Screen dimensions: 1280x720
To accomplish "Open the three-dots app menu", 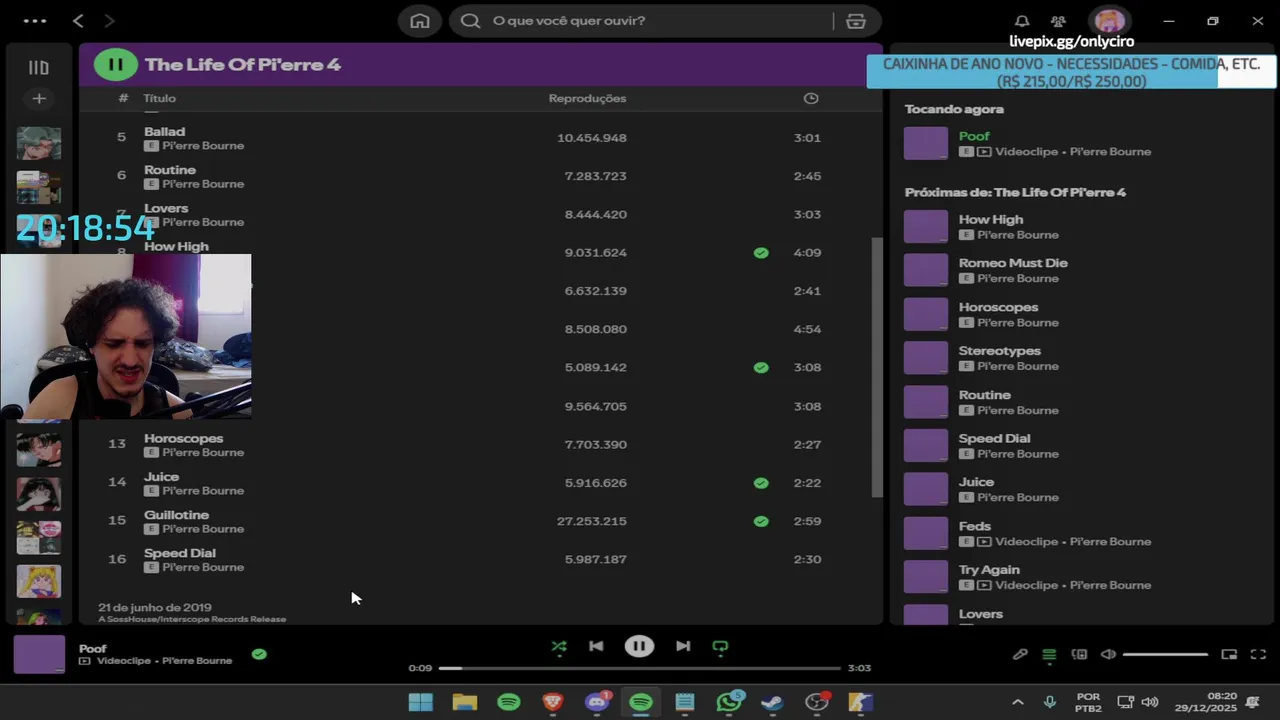I will point(34,21).
